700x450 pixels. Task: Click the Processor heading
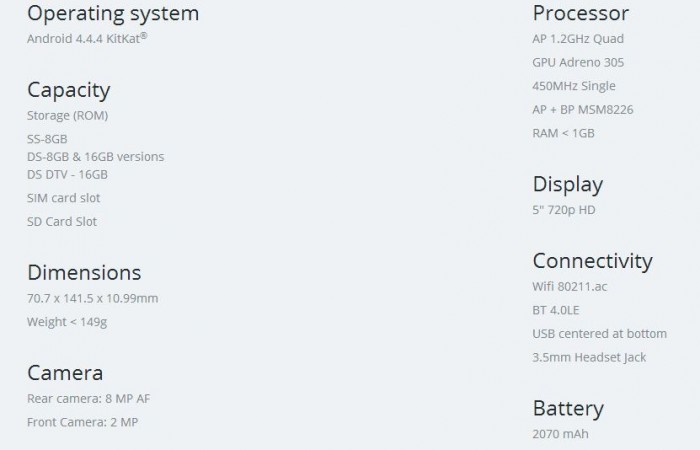click(x=581, y=14)
